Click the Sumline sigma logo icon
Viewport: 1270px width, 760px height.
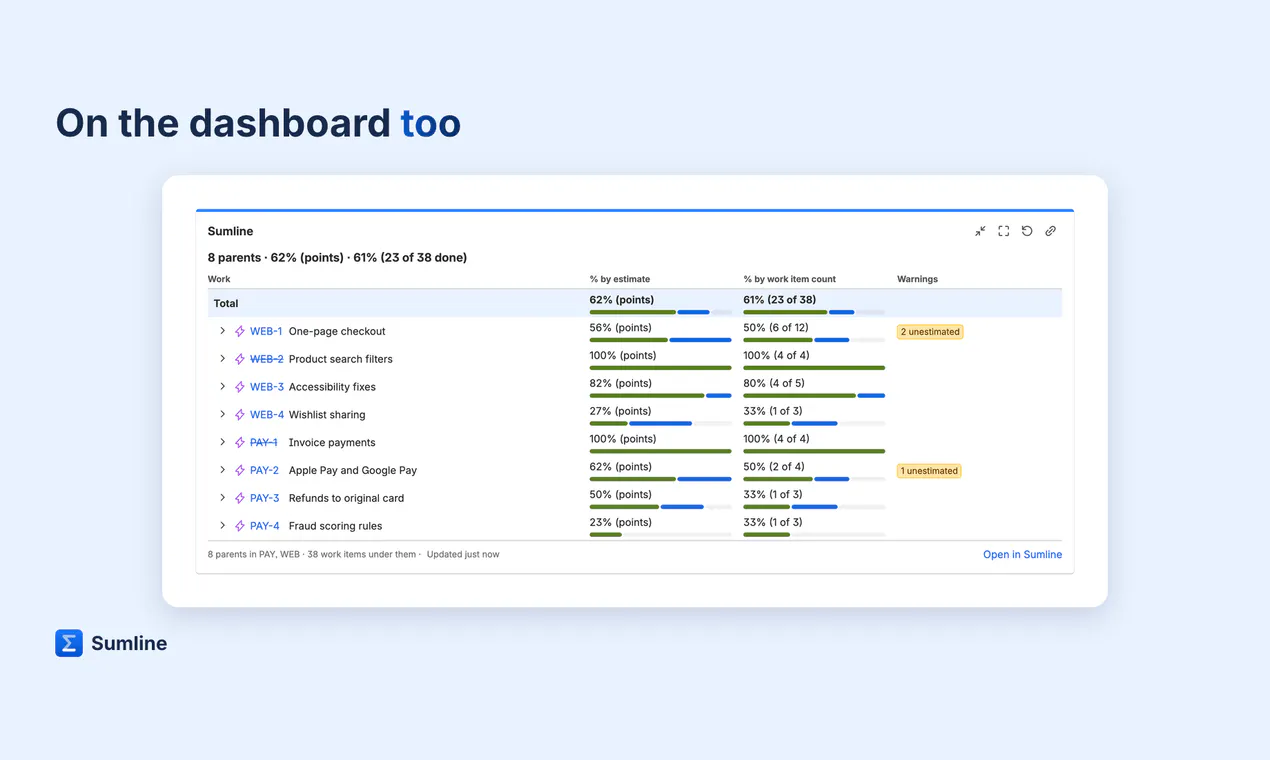pos(69,643)
